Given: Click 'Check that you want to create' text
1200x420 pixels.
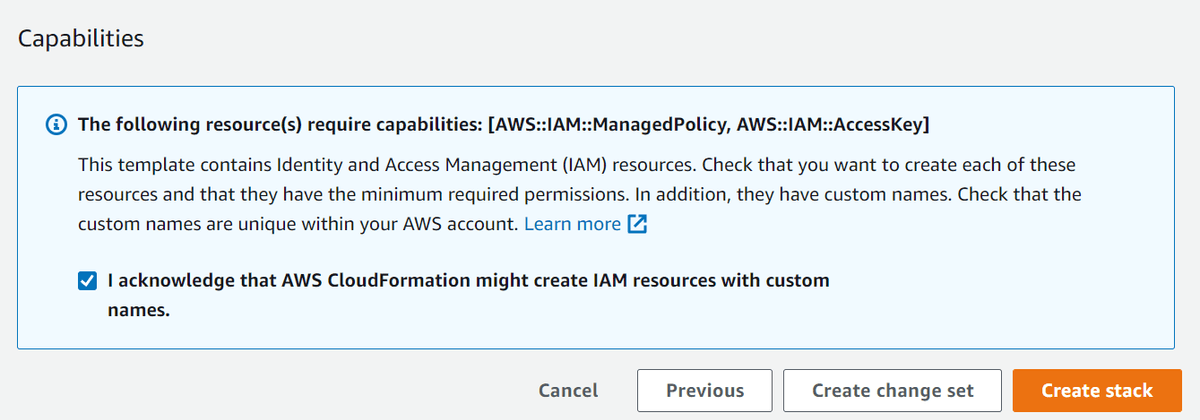Looking at the screenshot, I should click(x=800, y=163).
